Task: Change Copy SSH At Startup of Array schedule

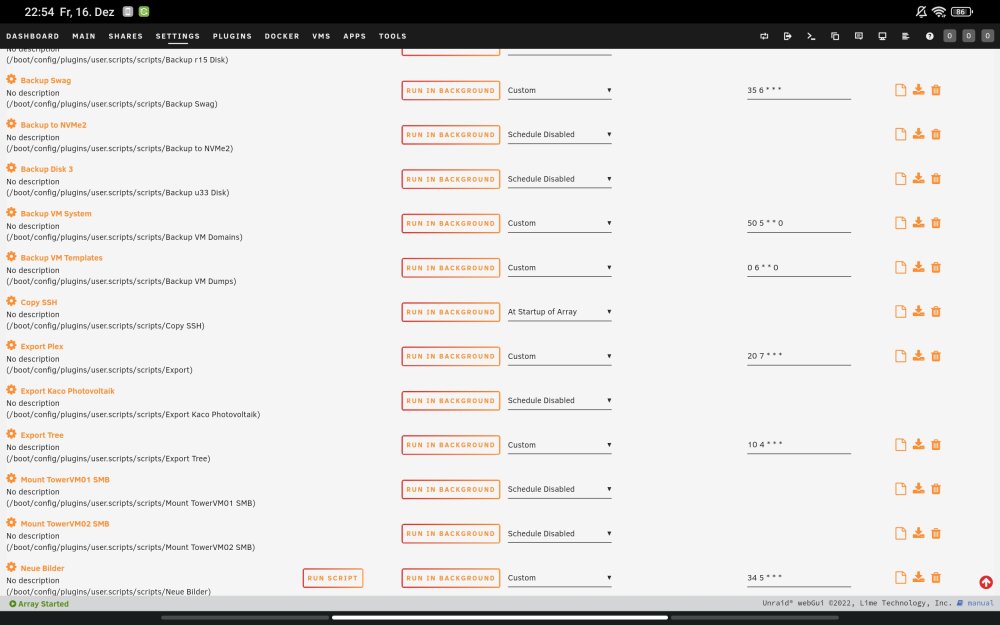Action: tap(559, 312)
